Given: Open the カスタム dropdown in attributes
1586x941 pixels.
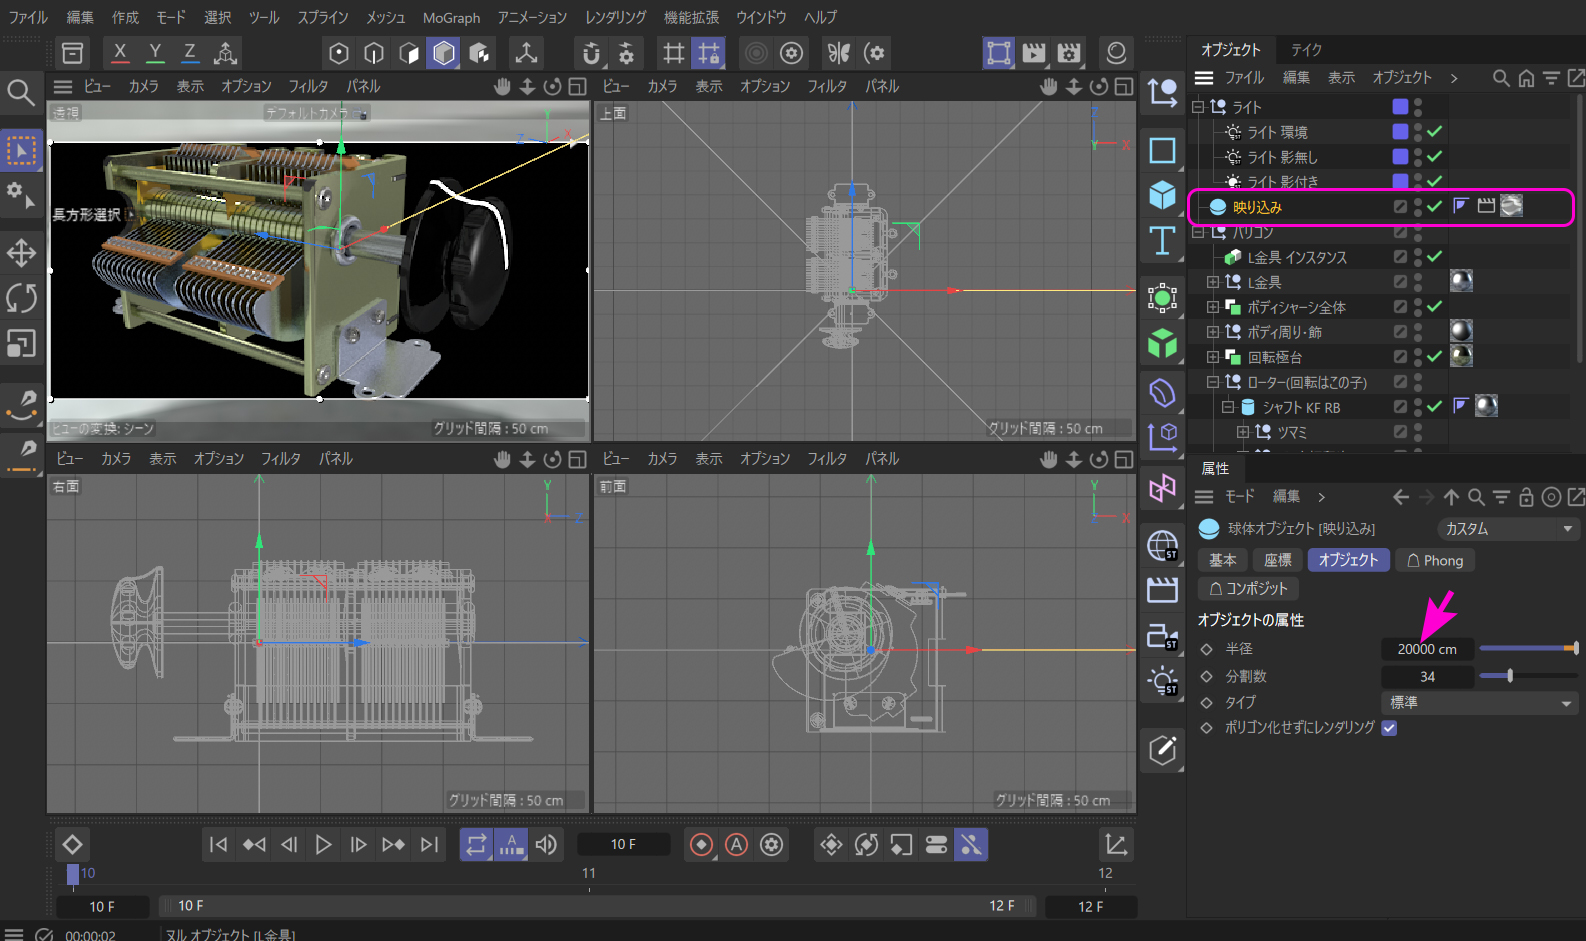Looking at the screenshot, I should 1507,529.
